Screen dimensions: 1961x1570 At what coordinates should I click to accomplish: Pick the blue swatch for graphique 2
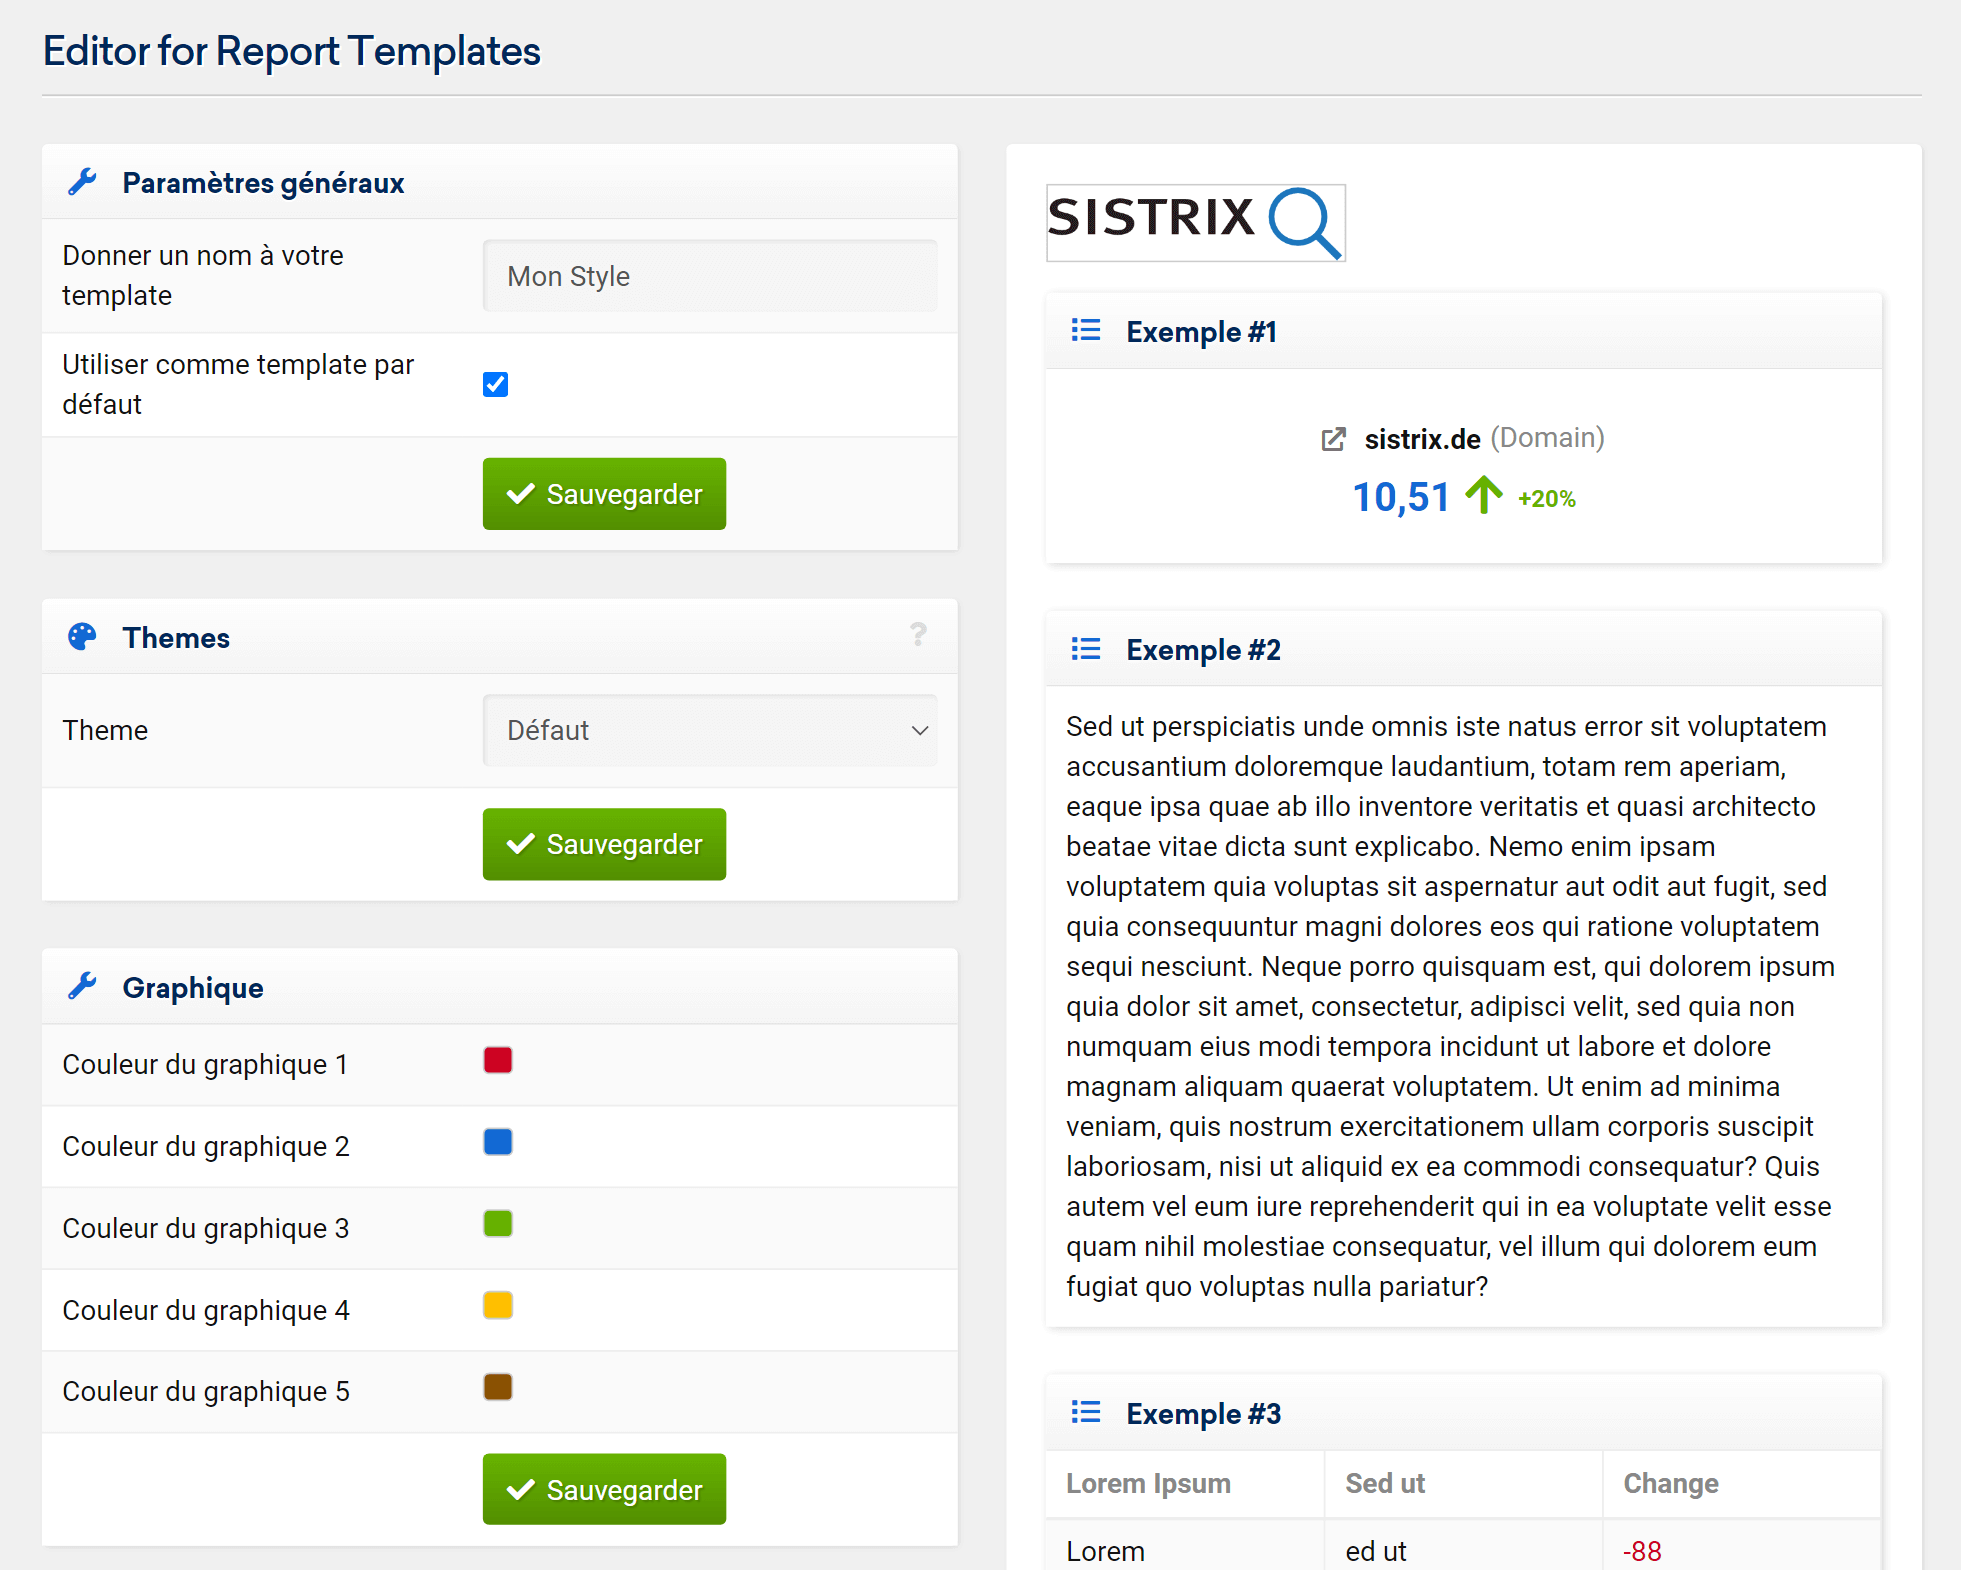pos(498,1142)
